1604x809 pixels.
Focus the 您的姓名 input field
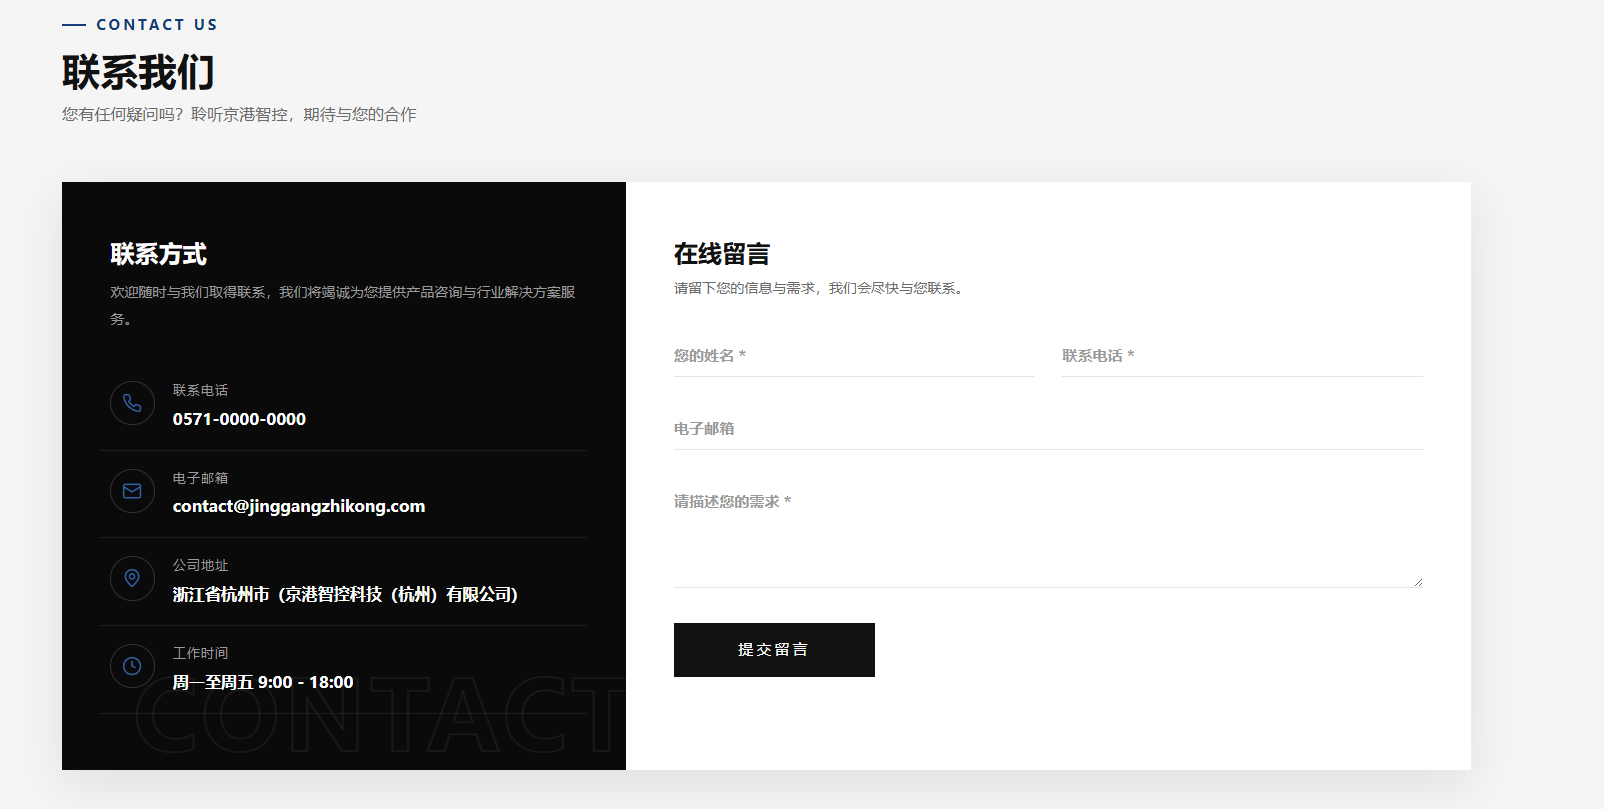tap(854, 356)
